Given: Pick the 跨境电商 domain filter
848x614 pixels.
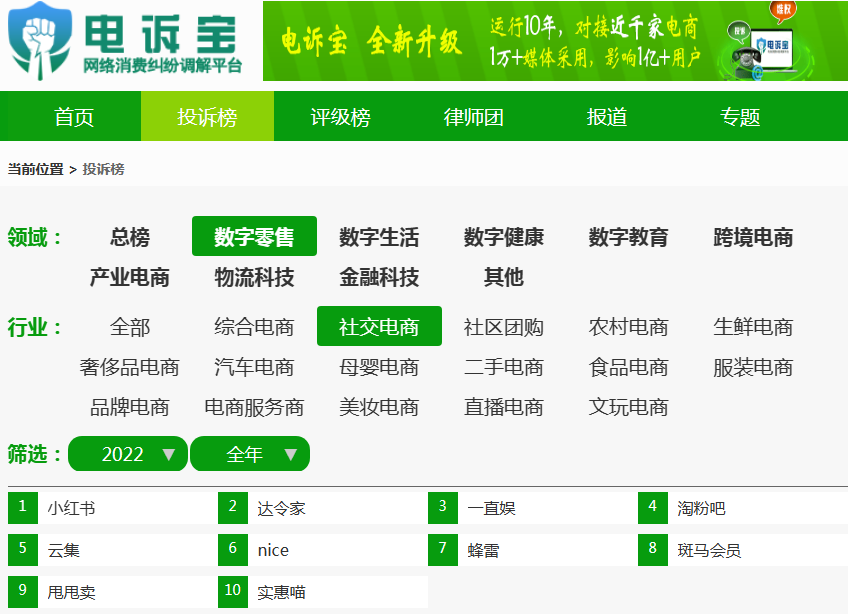Looking at the screenshot, I should tap(753, 236).
